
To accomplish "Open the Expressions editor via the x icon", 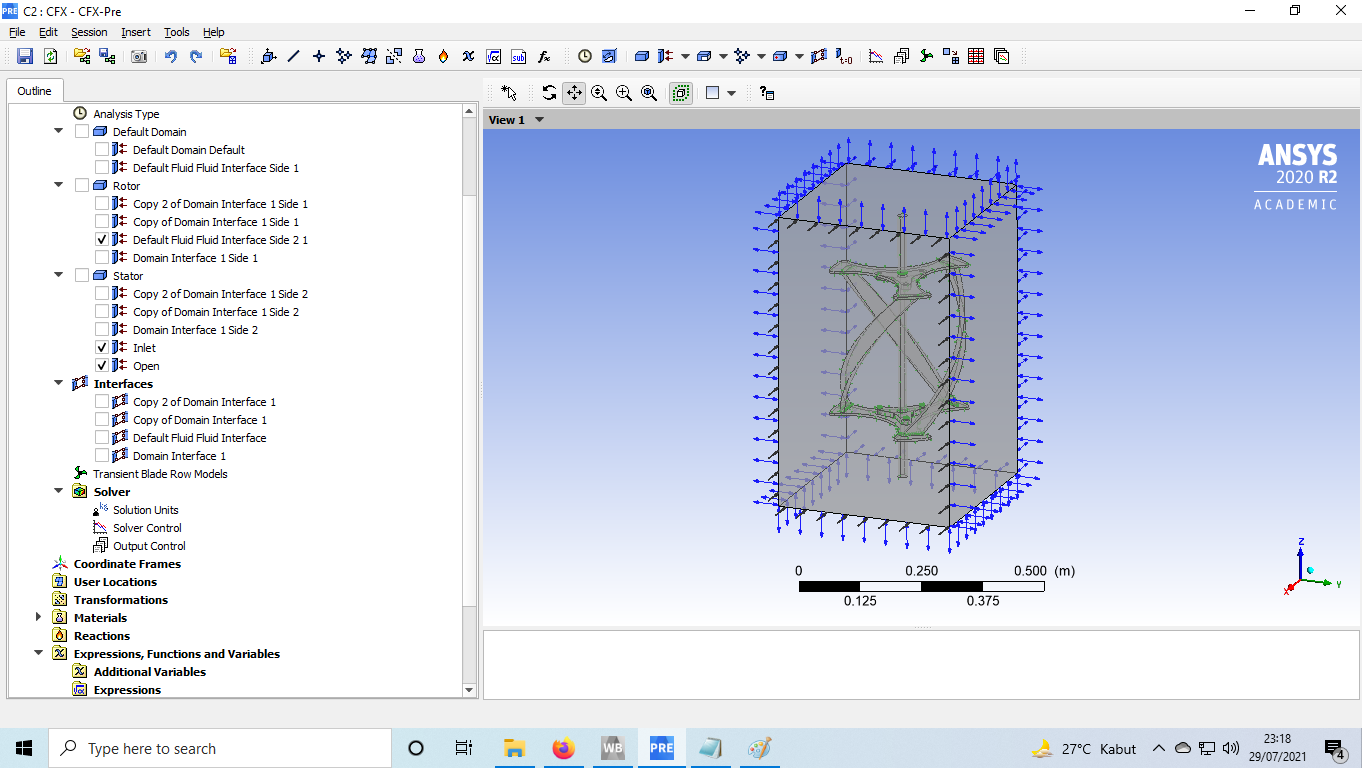I will click(x=466, y=57).
